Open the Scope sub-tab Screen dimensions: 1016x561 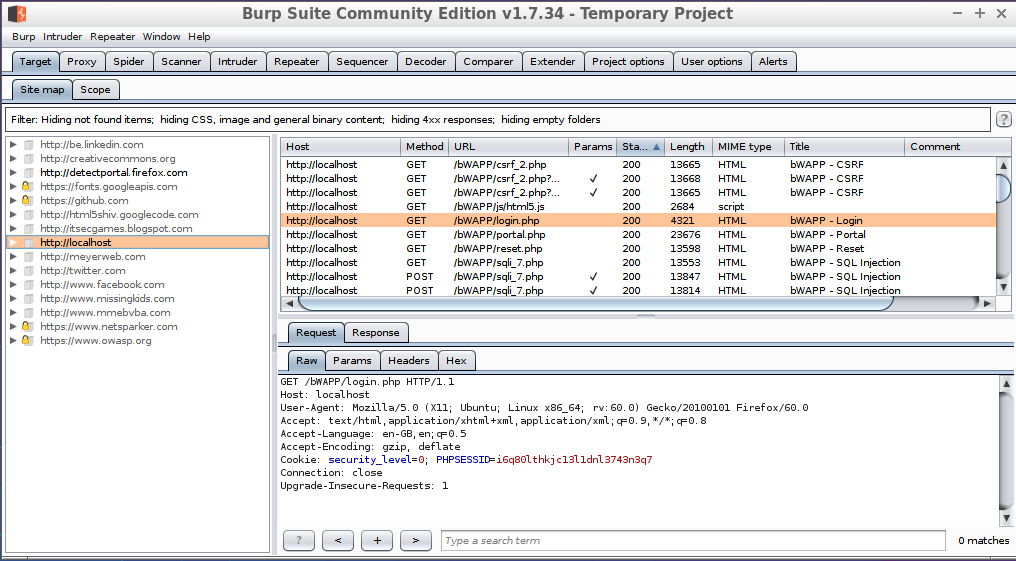(x=95, y=90)
